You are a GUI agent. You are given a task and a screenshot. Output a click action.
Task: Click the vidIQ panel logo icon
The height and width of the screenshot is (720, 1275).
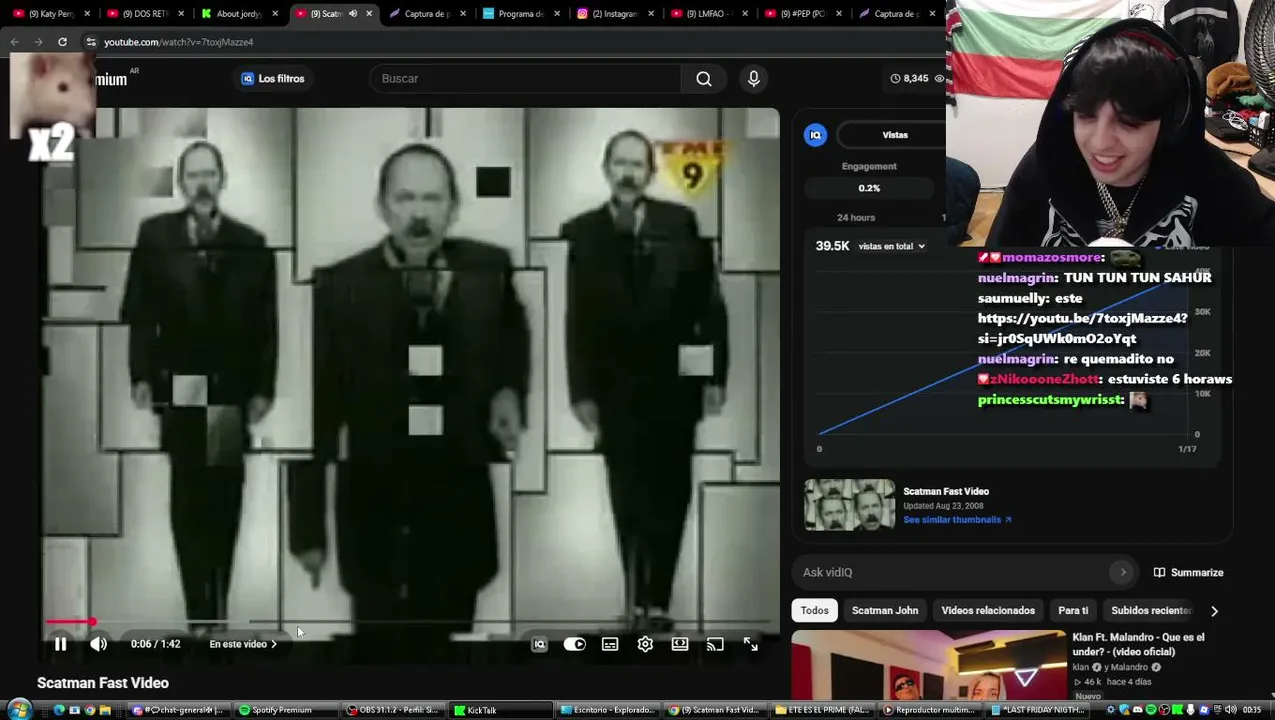pos(815,135)
